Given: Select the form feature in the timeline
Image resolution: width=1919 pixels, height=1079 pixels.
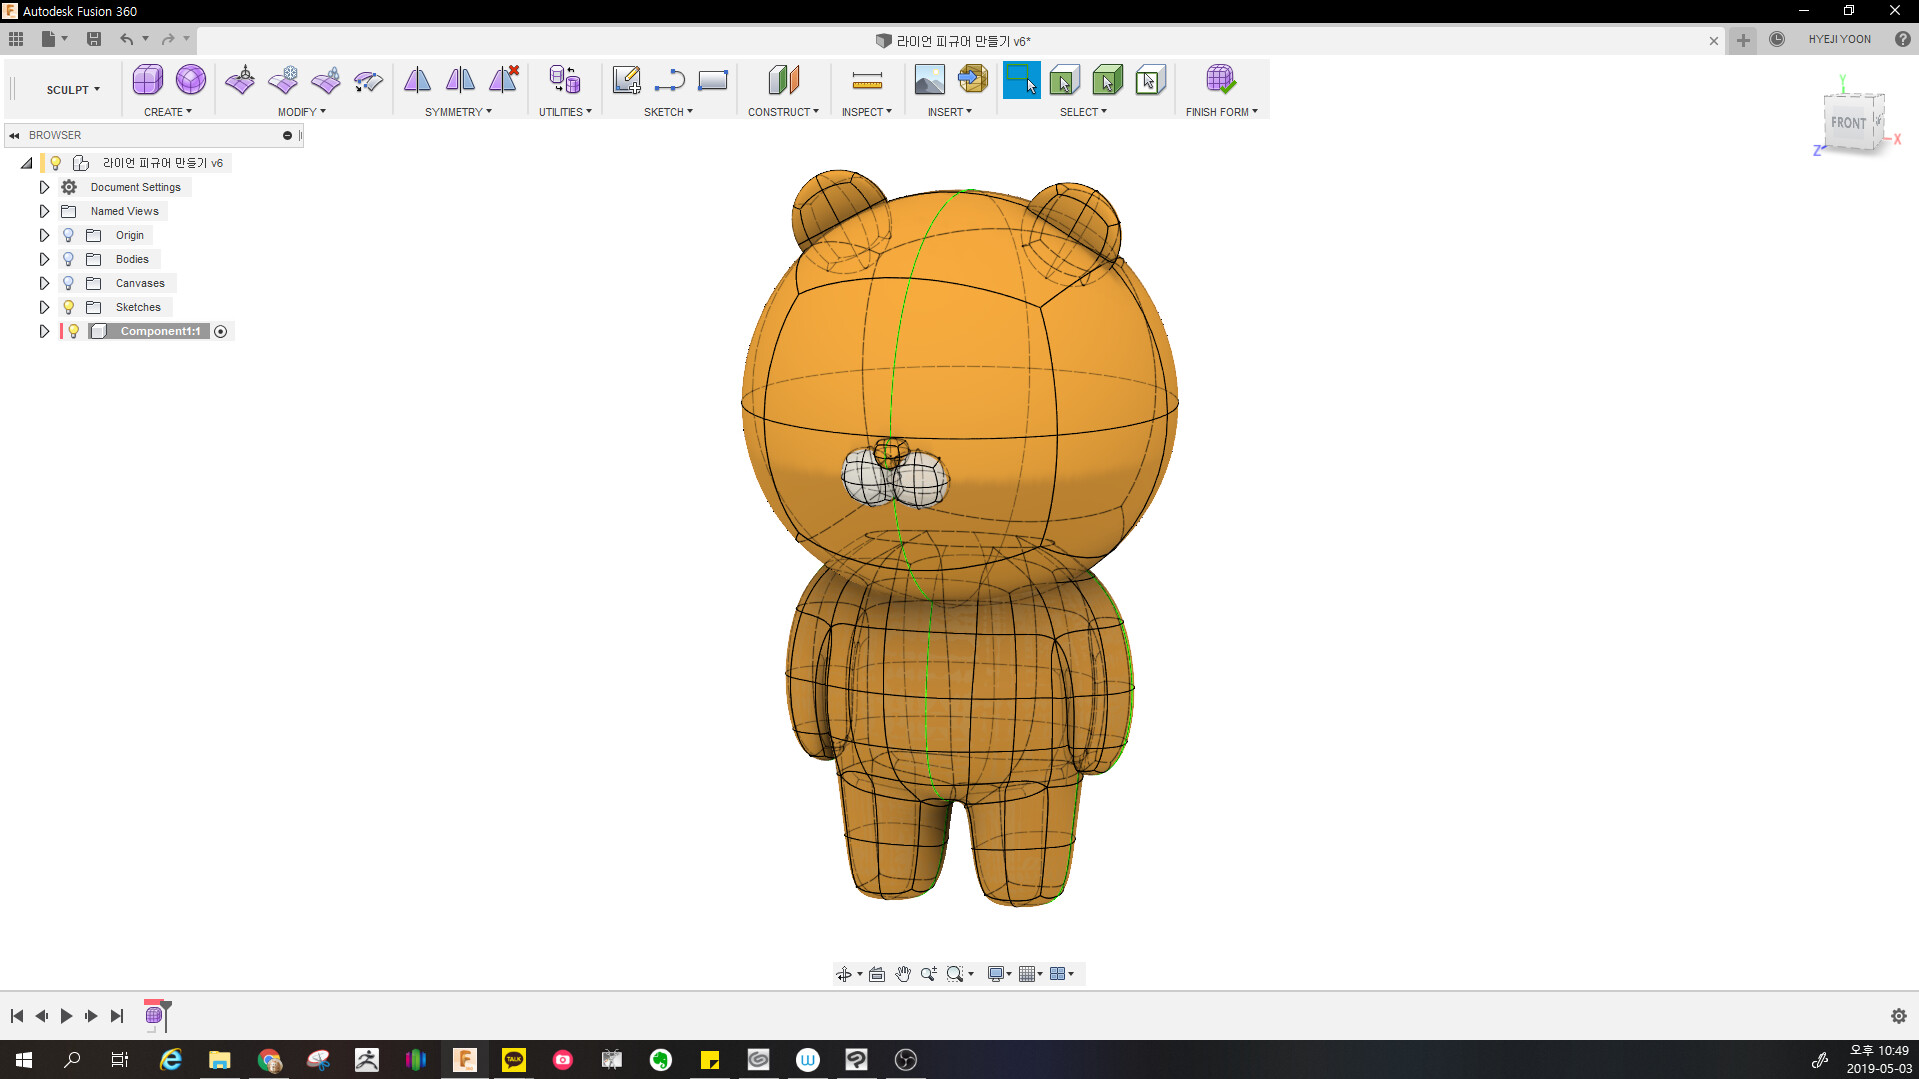Looking at the screenshot, I should click(154, 1016).
